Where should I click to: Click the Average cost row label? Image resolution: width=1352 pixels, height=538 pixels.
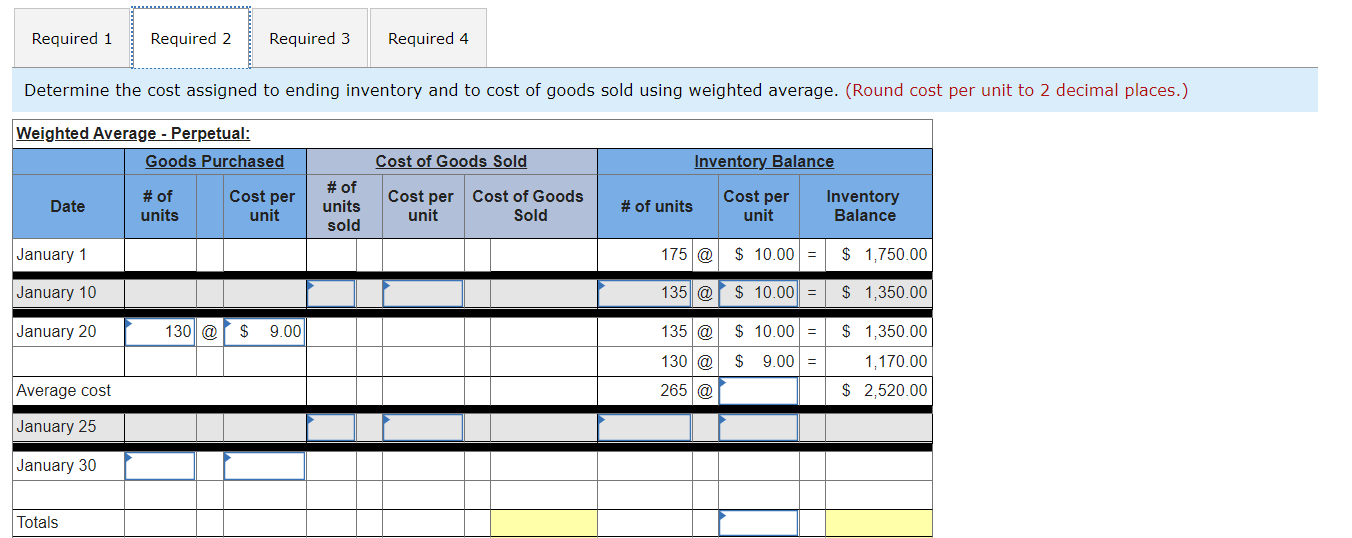(x=64, y=390)
